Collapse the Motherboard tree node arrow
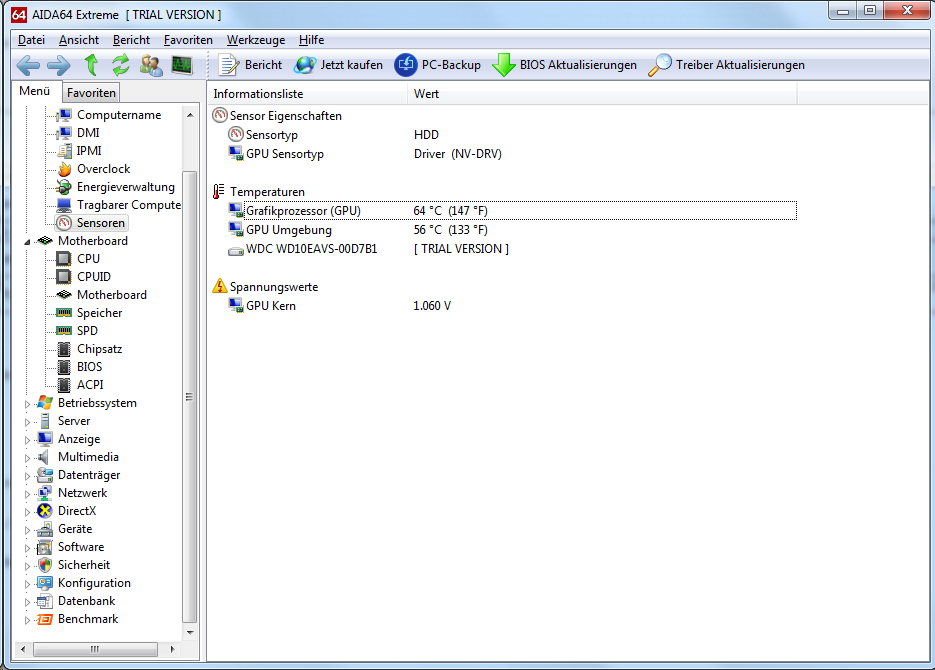The image size is (935, 670). [x=27, y=242]
